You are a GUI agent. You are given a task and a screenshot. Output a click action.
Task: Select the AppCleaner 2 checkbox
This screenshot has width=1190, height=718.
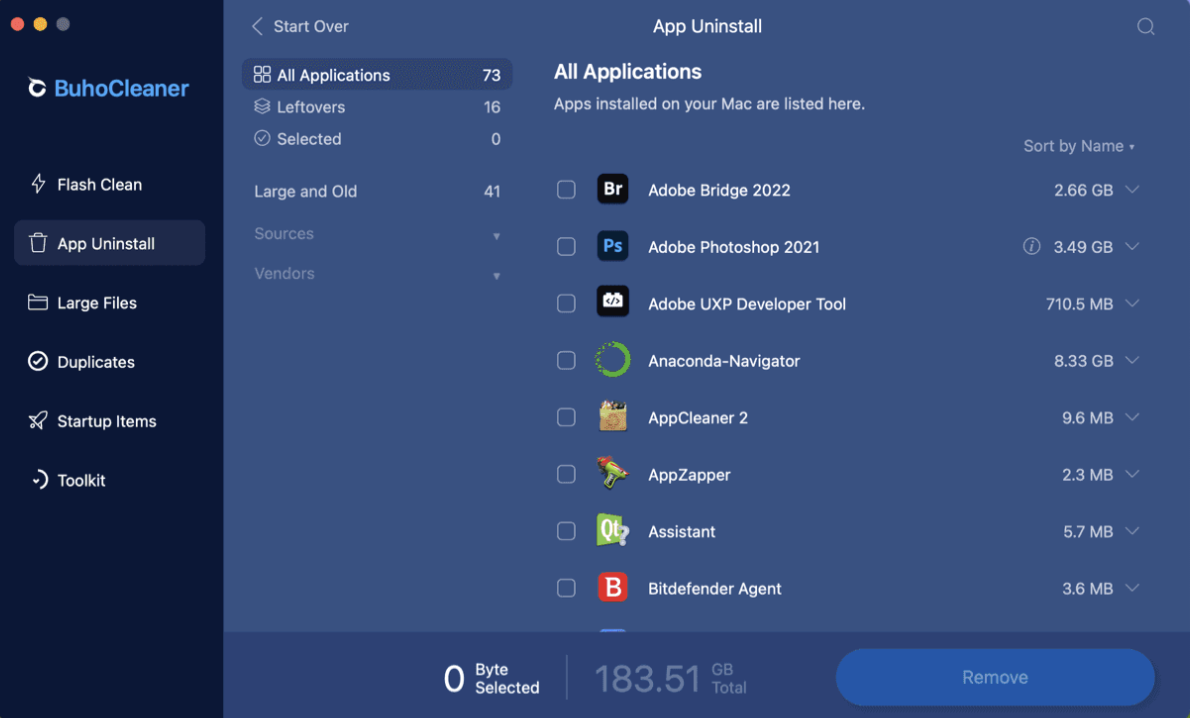566,417
